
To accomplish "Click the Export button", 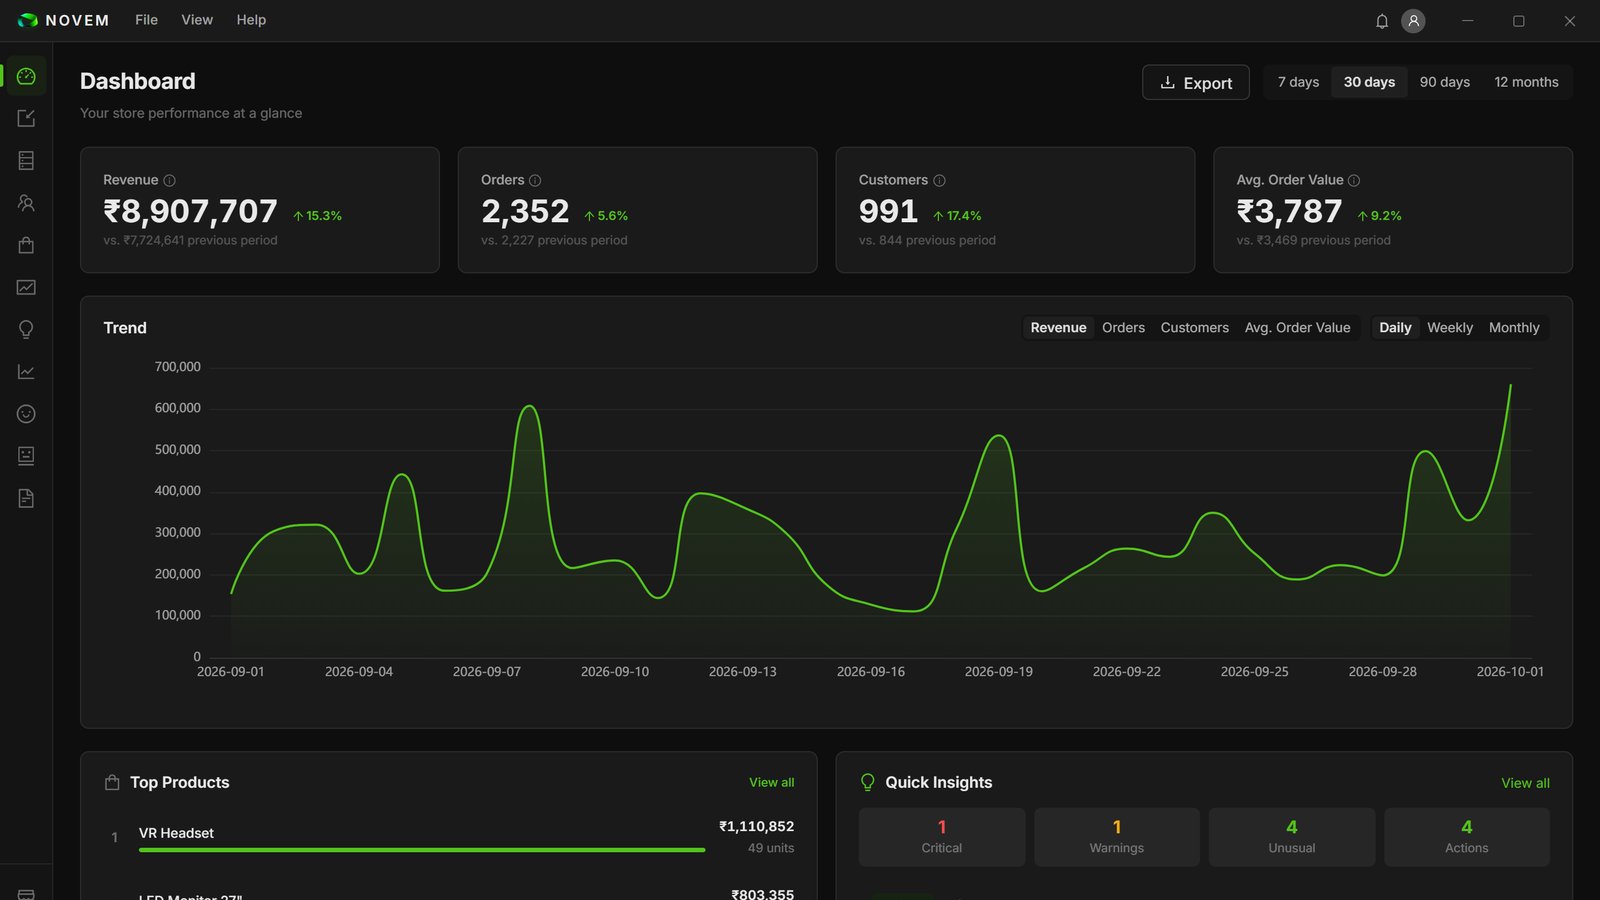I will [1196, 83].
